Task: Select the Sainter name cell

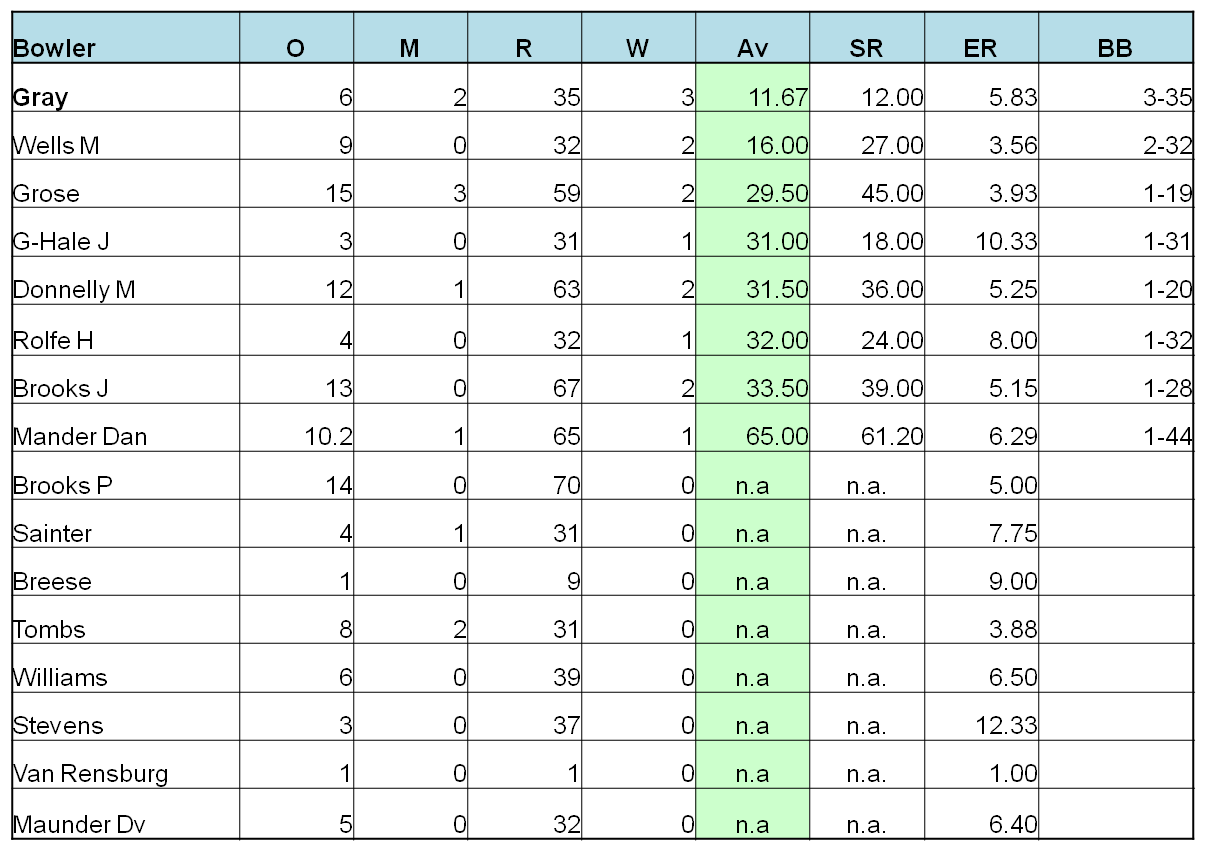Action: [x=125, y=533]
